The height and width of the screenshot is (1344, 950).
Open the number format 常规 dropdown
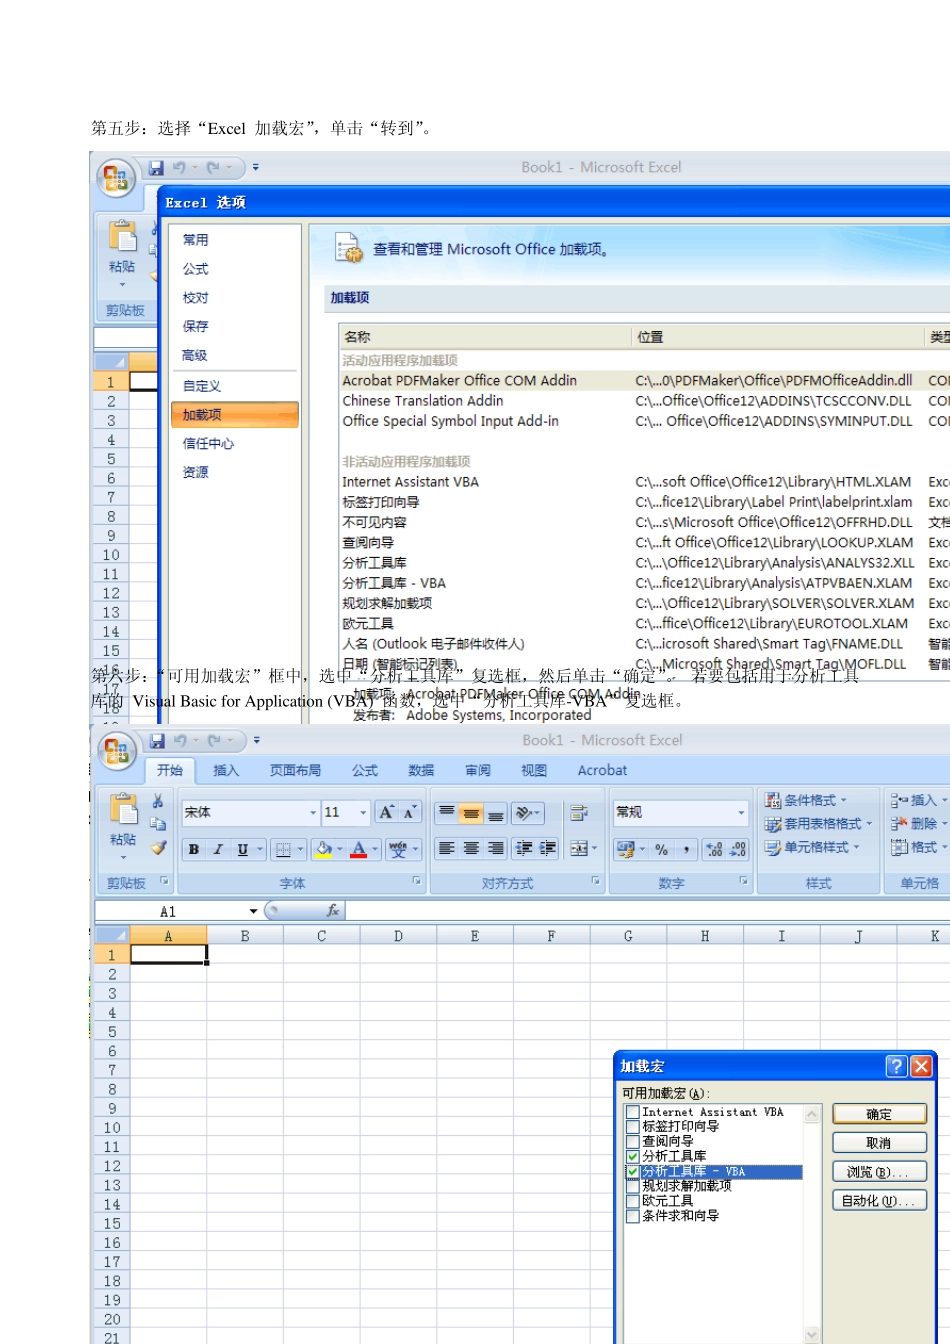[x=741, y=813]
